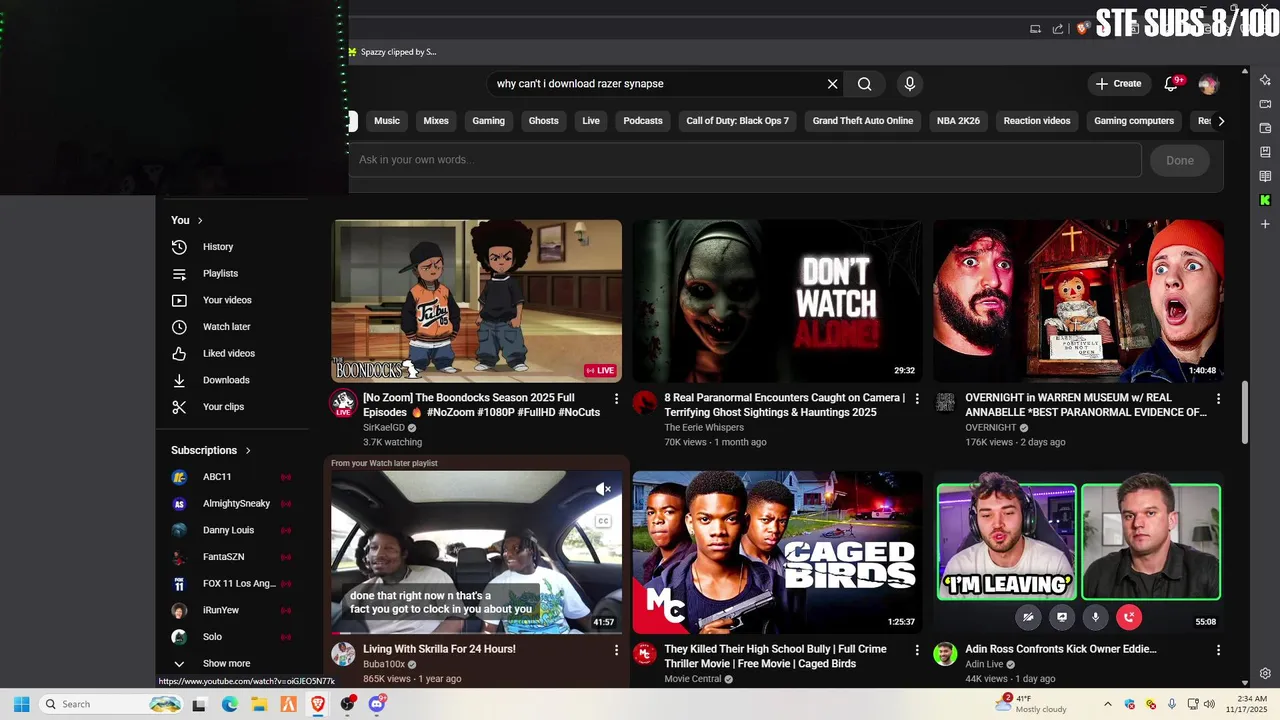1280x720 pixels.
Task: Open the Adin Live channel avatar
Action: 945,654
